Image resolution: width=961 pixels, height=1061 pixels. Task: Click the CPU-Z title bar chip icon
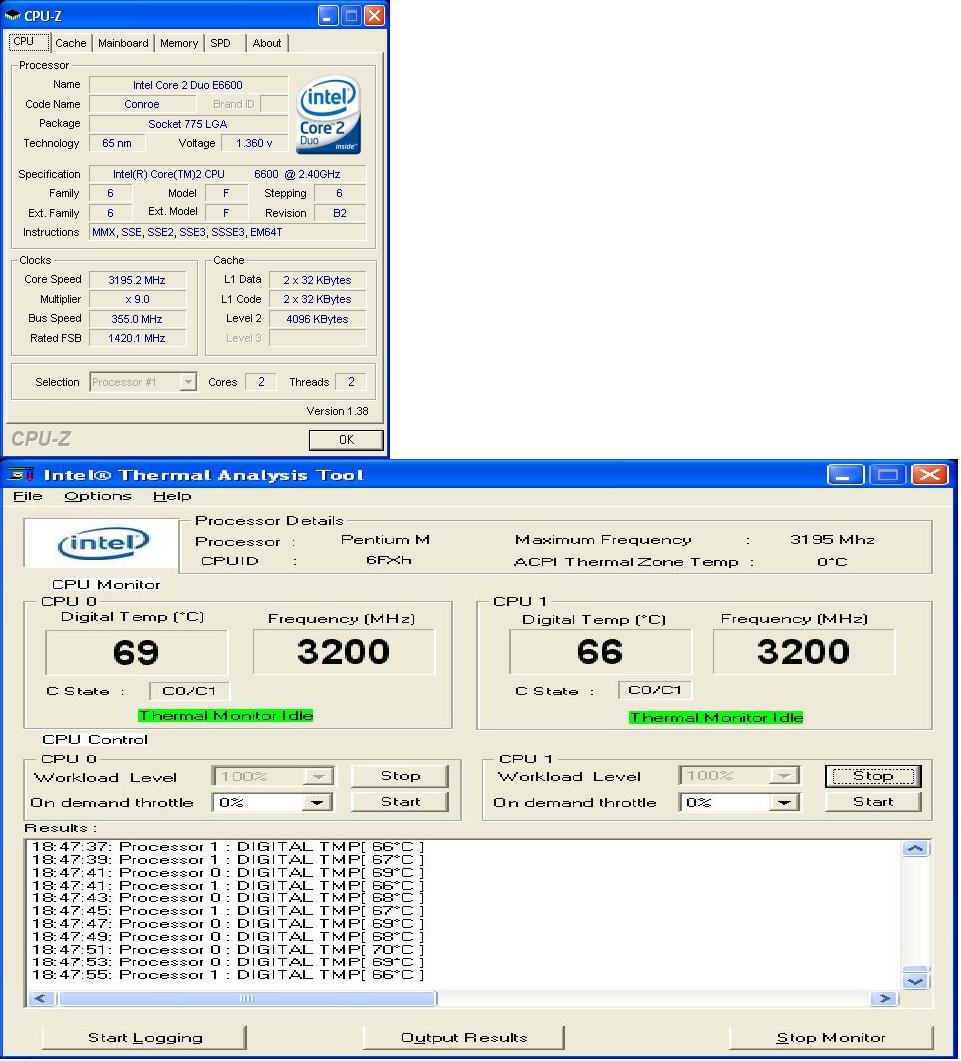(12, 15)
